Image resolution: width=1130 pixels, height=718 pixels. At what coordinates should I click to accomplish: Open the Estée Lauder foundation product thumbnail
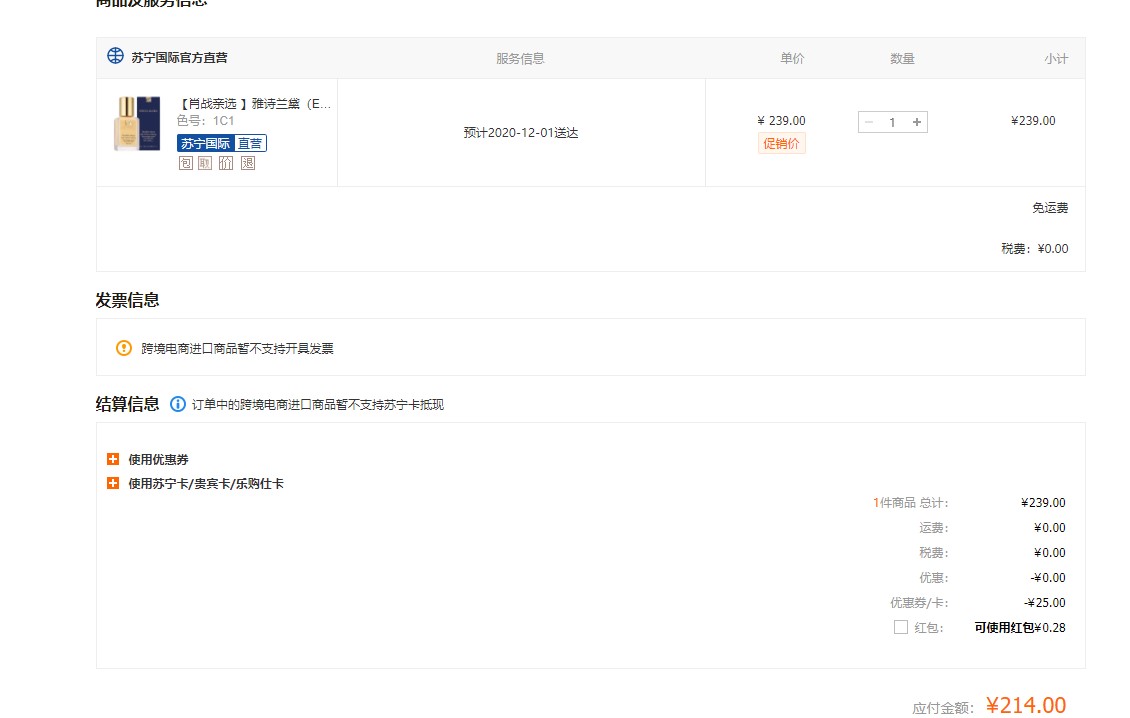point(137,123)
